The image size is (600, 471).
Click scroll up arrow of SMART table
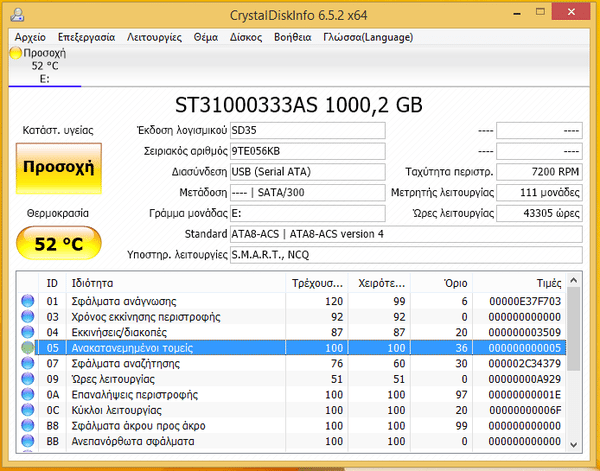[573, 281]
